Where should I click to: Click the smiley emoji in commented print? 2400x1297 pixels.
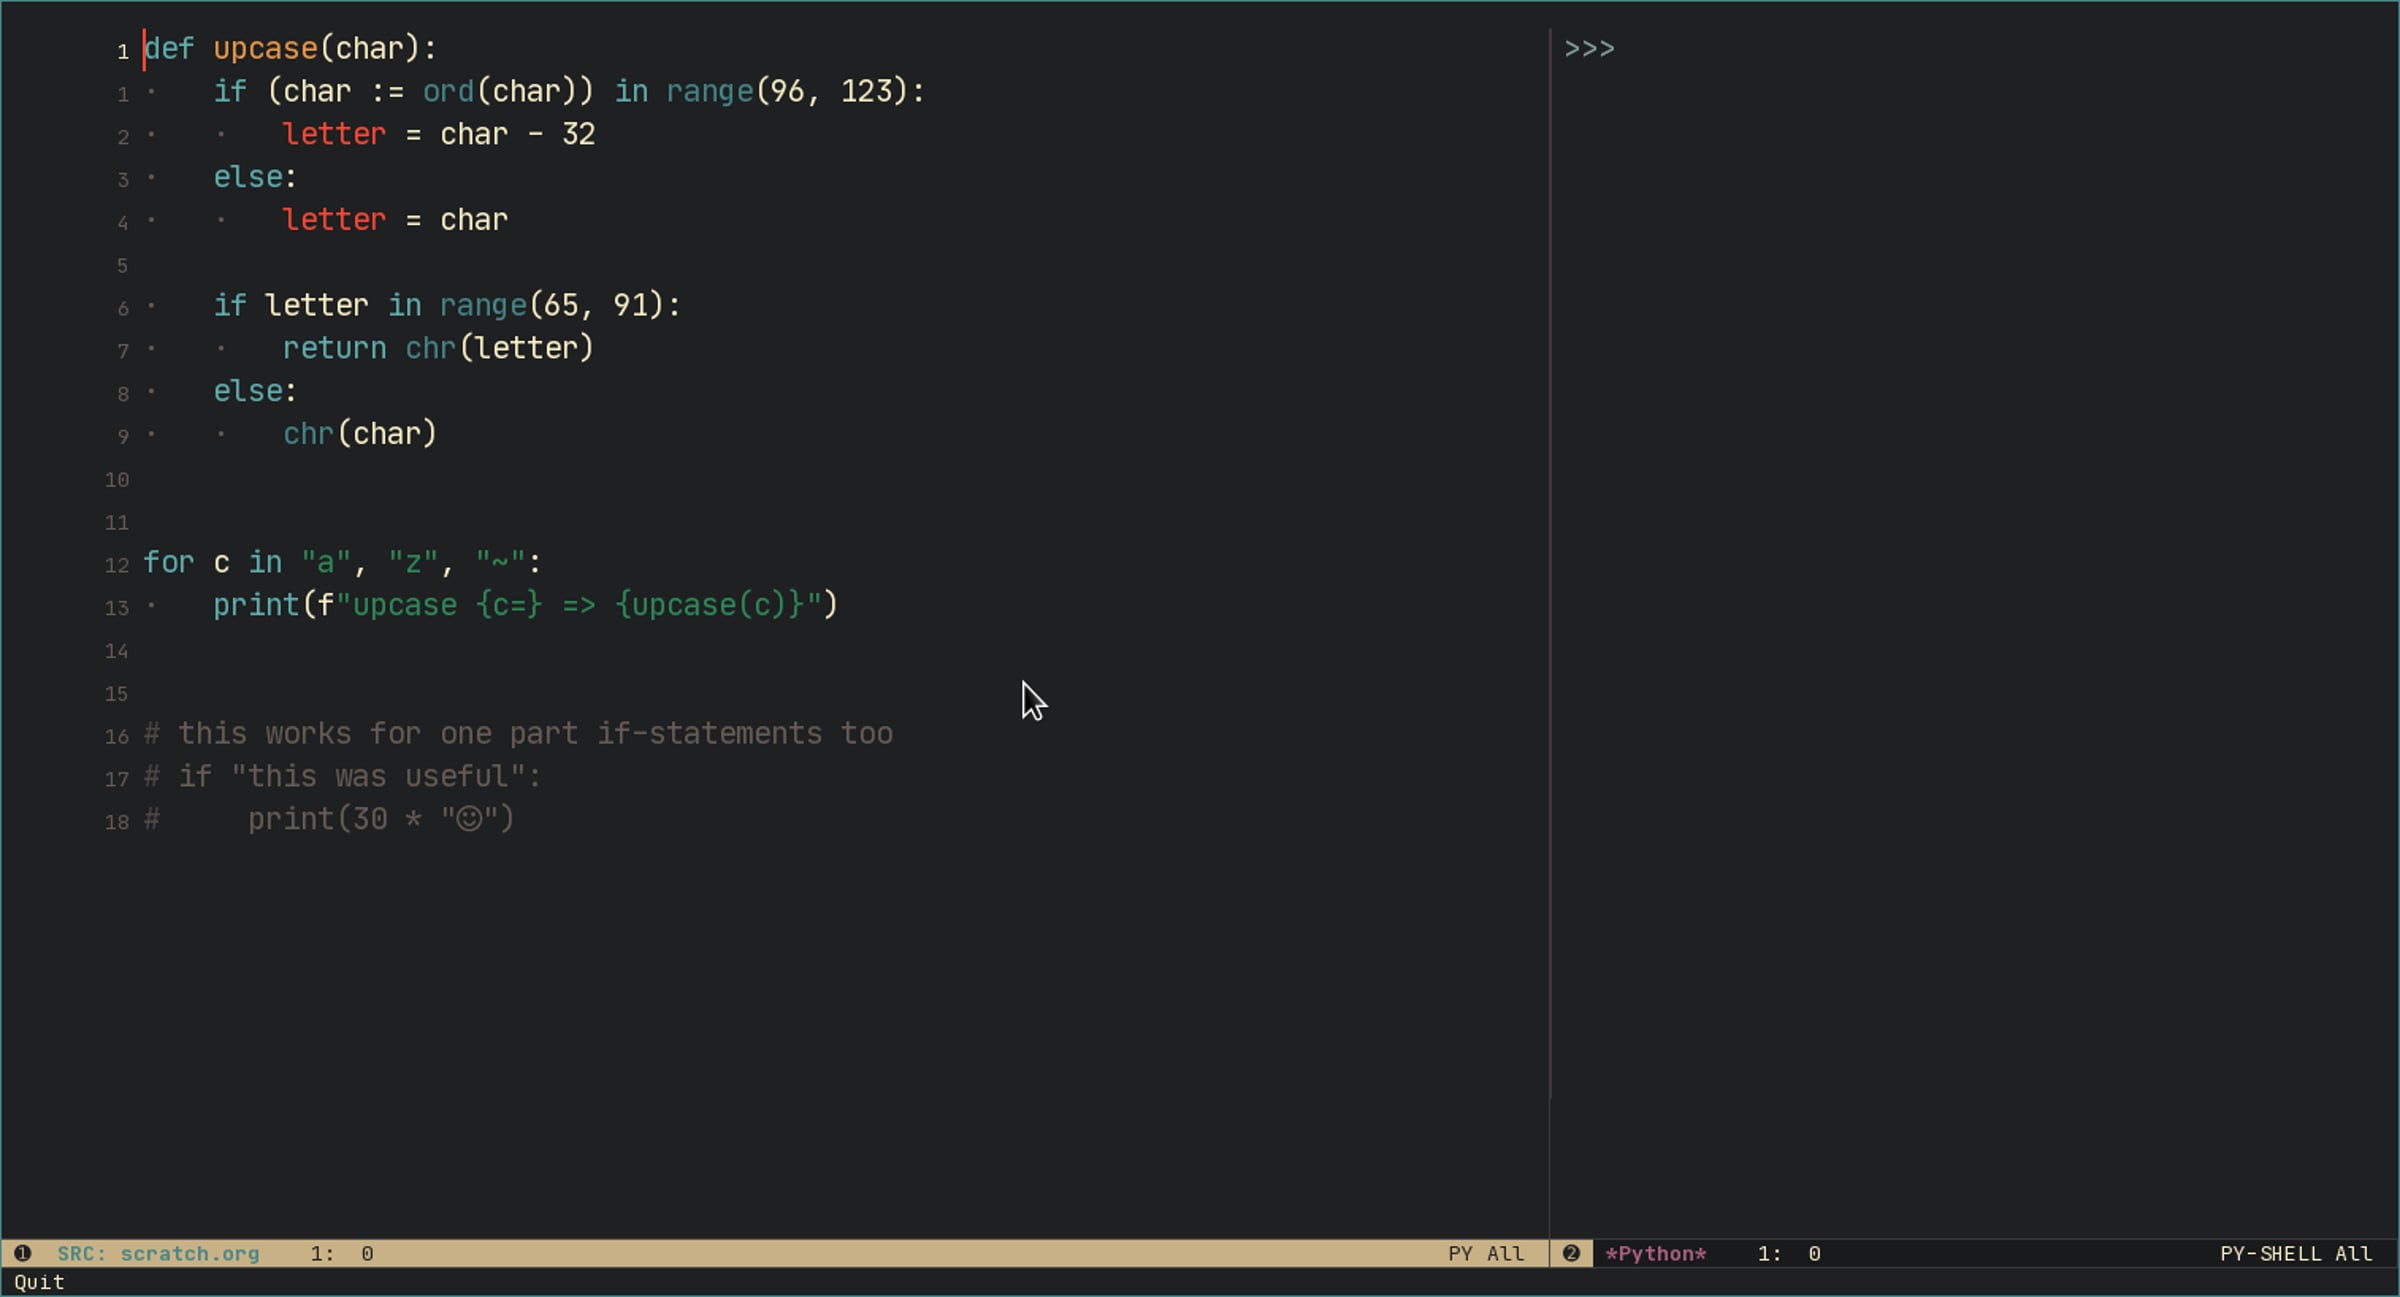[469, 819]
